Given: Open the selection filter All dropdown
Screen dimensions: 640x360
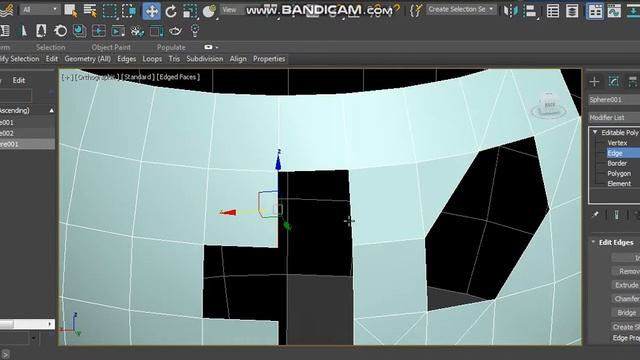Looking at the screenshot, I should [40, 9].
